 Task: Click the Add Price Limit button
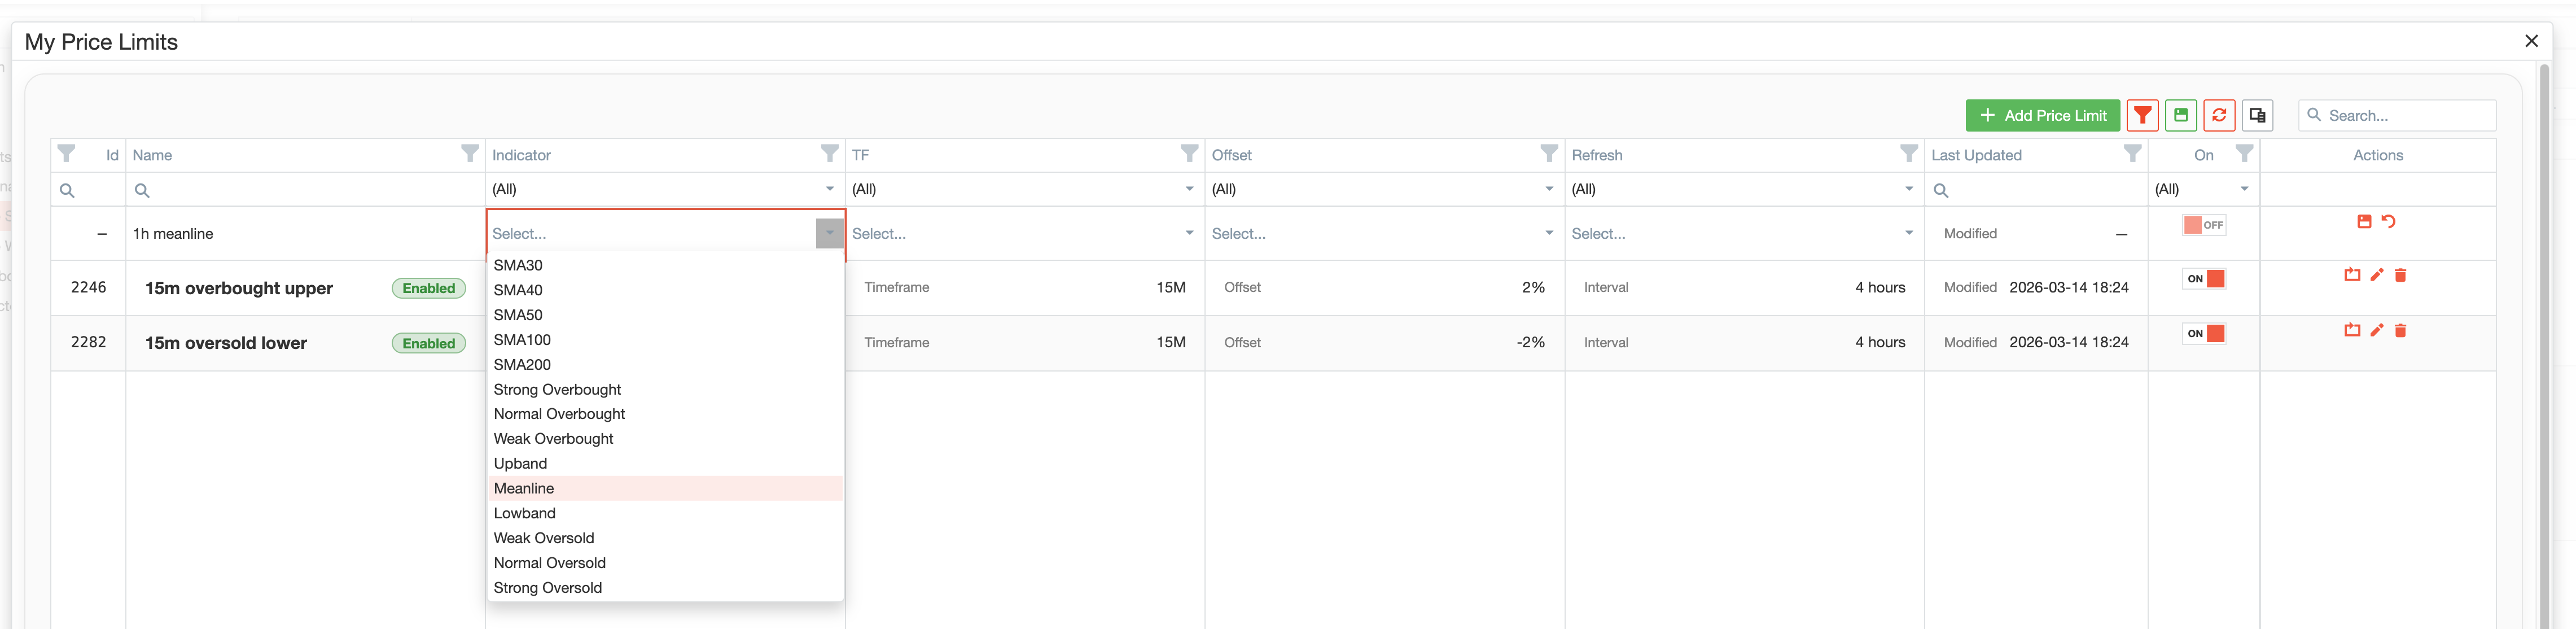(2042, 115)
